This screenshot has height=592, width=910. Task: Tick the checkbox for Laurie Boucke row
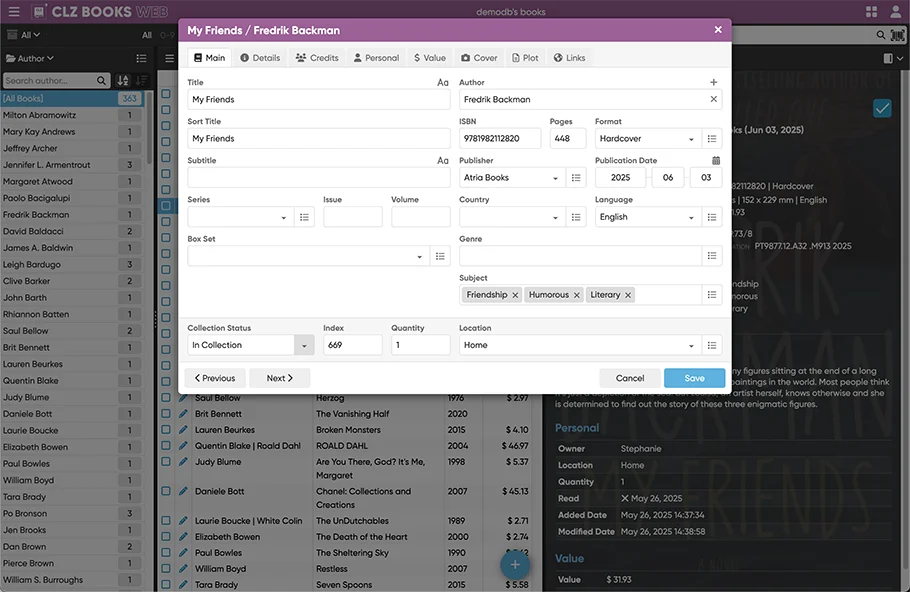pos(166,521)
